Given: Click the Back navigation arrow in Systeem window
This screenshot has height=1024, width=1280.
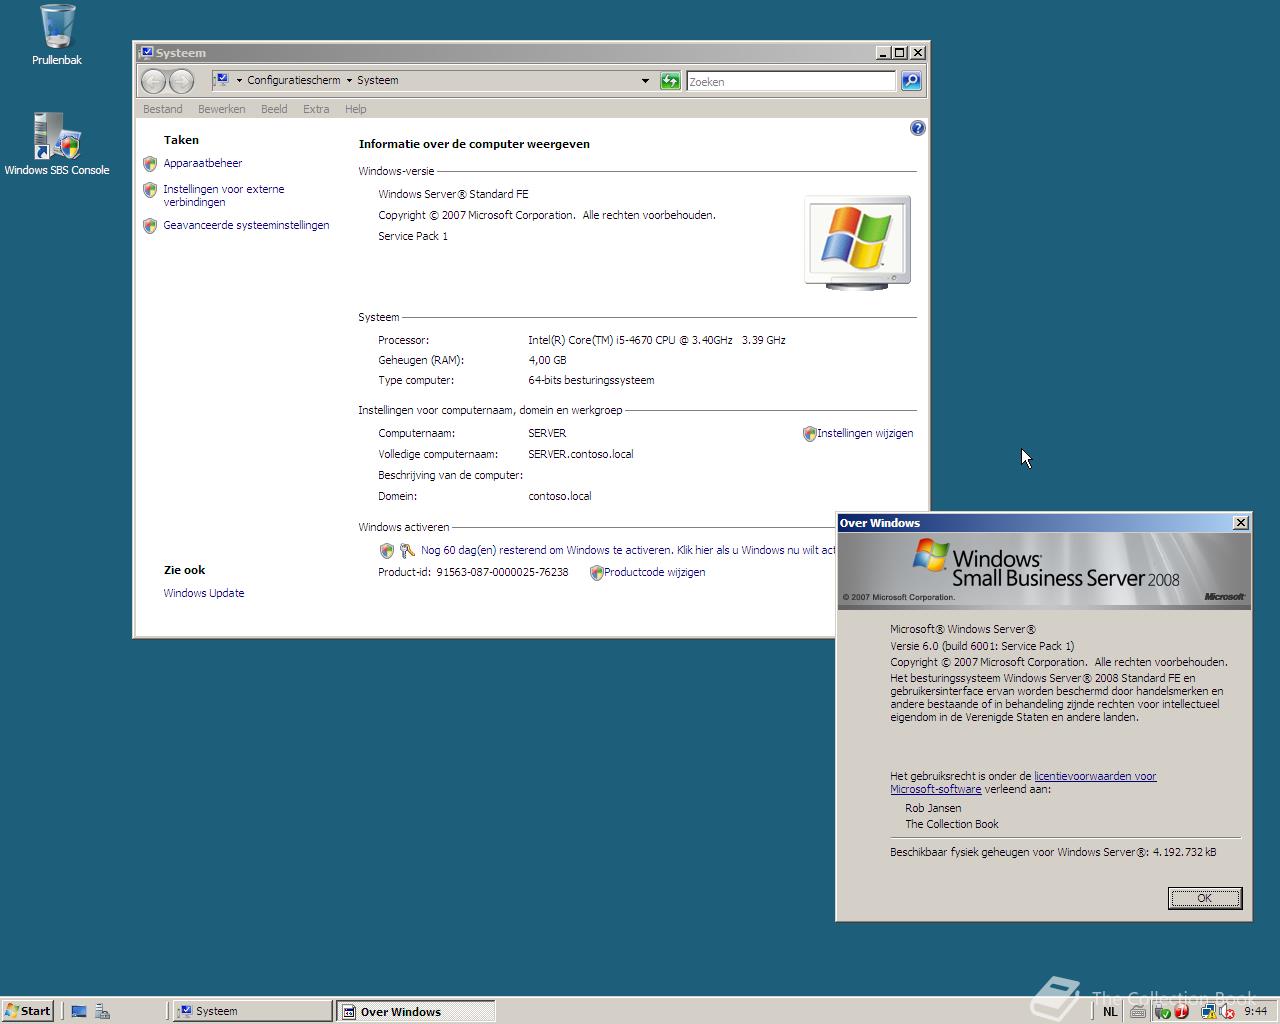Looking at the screenshot, I should [x=153, y=81].
